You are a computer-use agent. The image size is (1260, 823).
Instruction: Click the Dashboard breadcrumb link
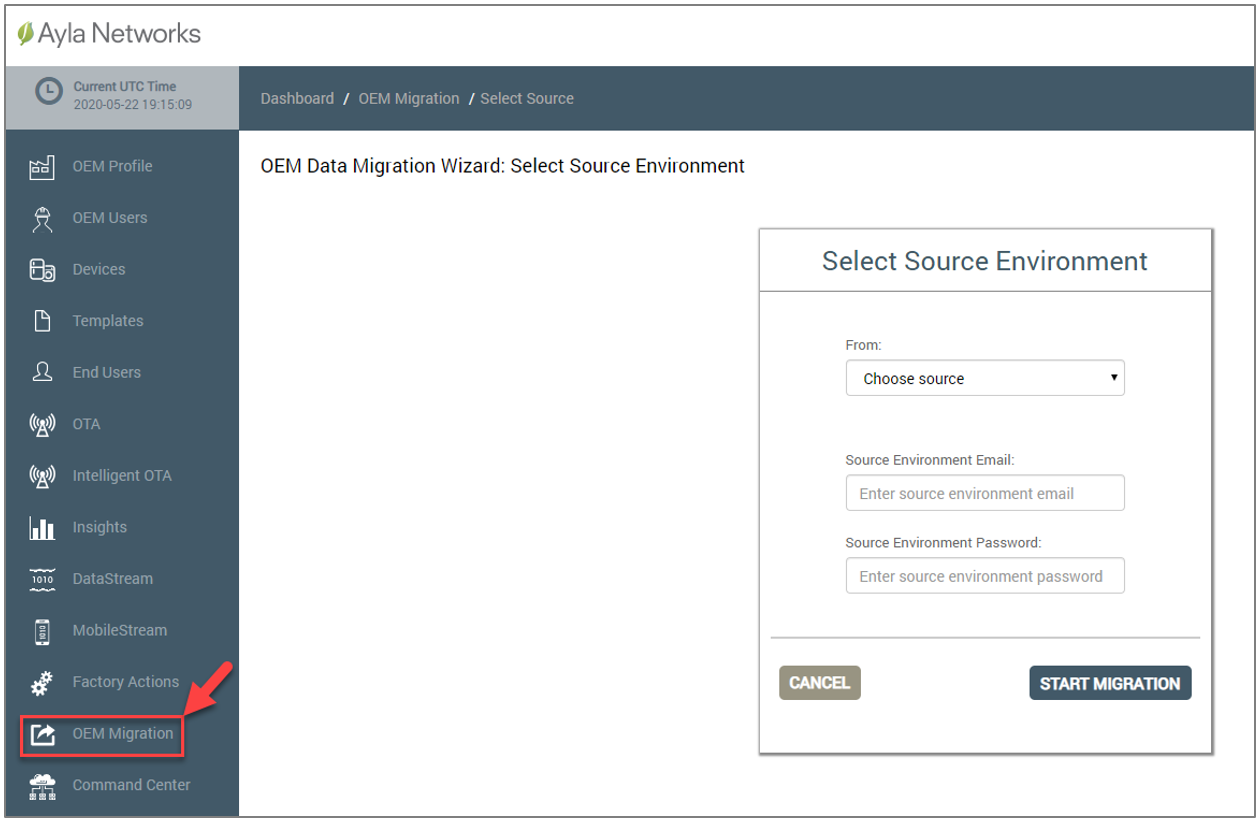(x=297, y=98)
